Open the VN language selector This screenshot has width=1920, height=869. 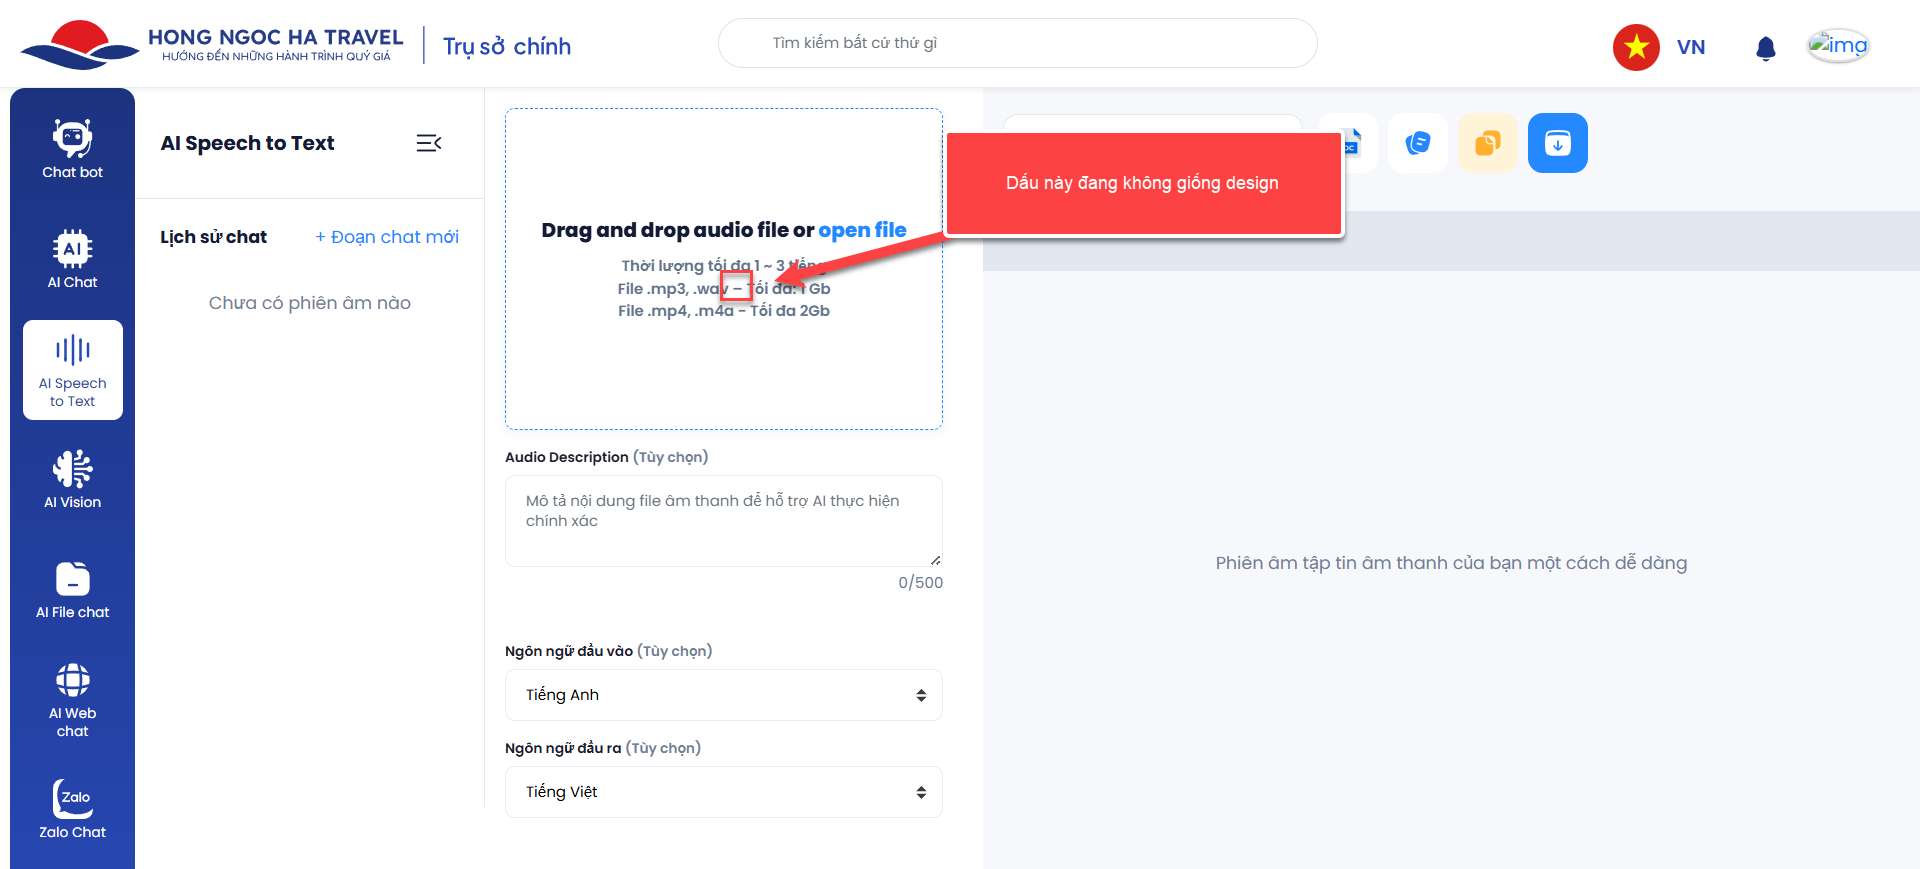coord(1660,47)
